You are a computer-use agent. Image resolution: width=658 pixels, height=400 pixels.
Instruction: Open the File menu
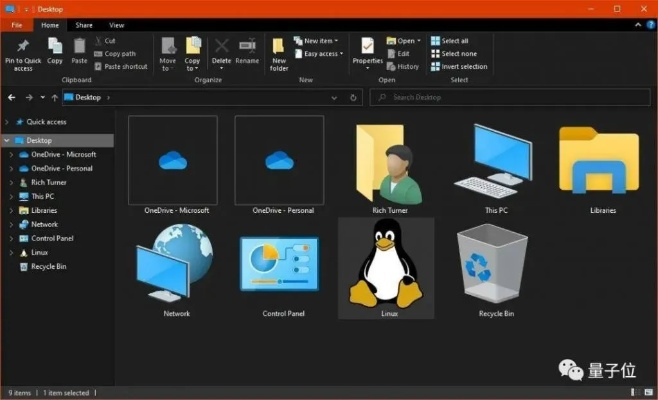point(17,24)
